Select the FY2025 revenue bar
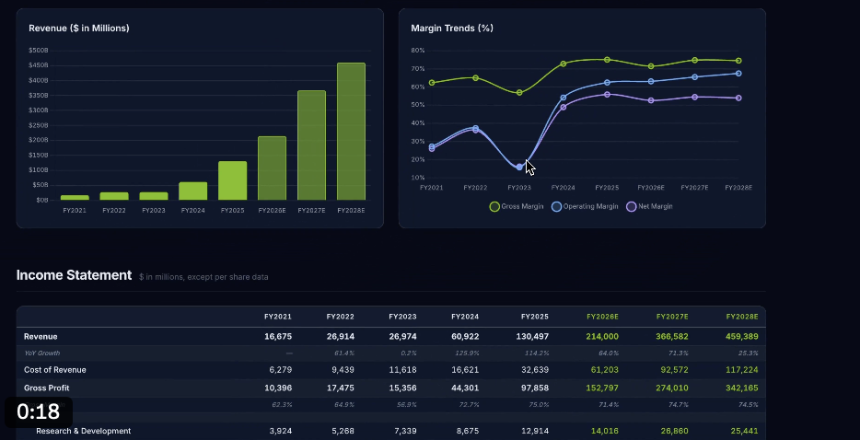Viewport: 860px width, 440px height. 232,180
